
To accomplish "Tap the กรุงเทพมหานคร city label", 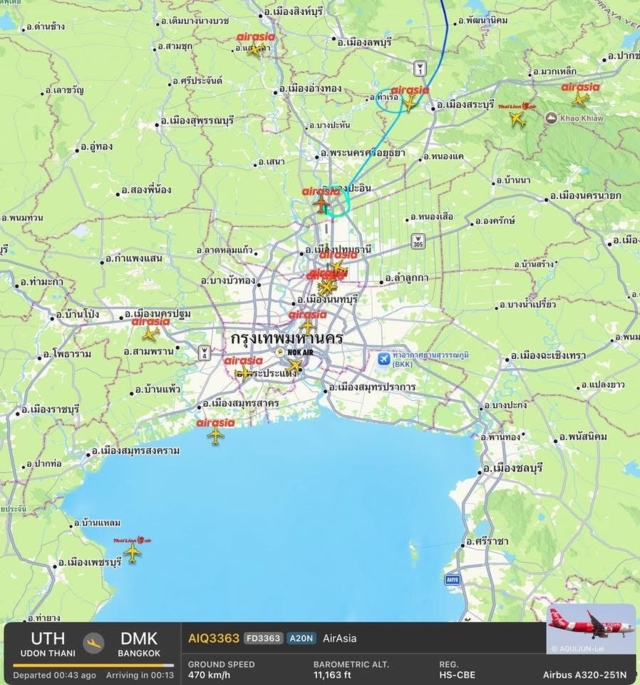I will coord(287,338).
